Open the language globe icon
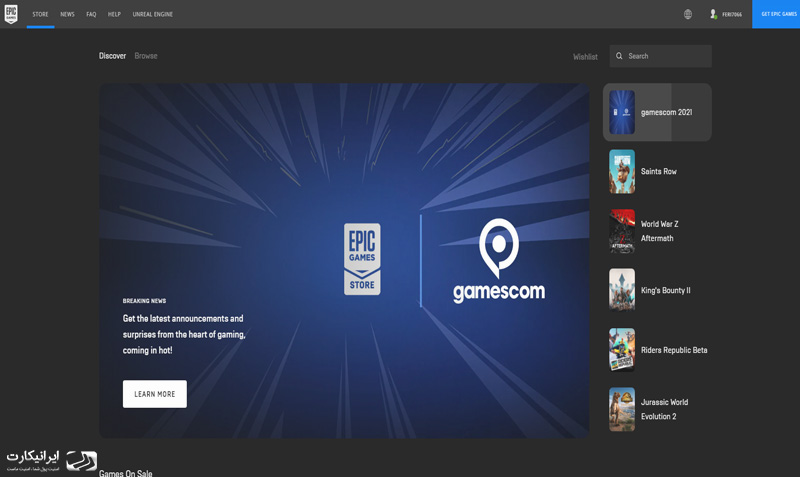 pyautogui.click(x=688, y=14)
